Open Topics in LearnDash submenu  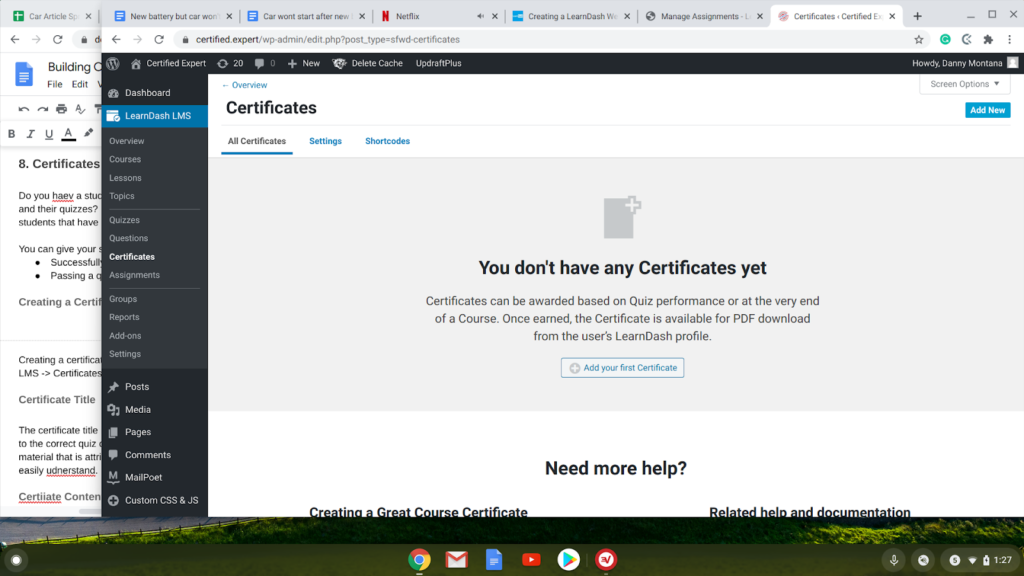coord(121,196)
